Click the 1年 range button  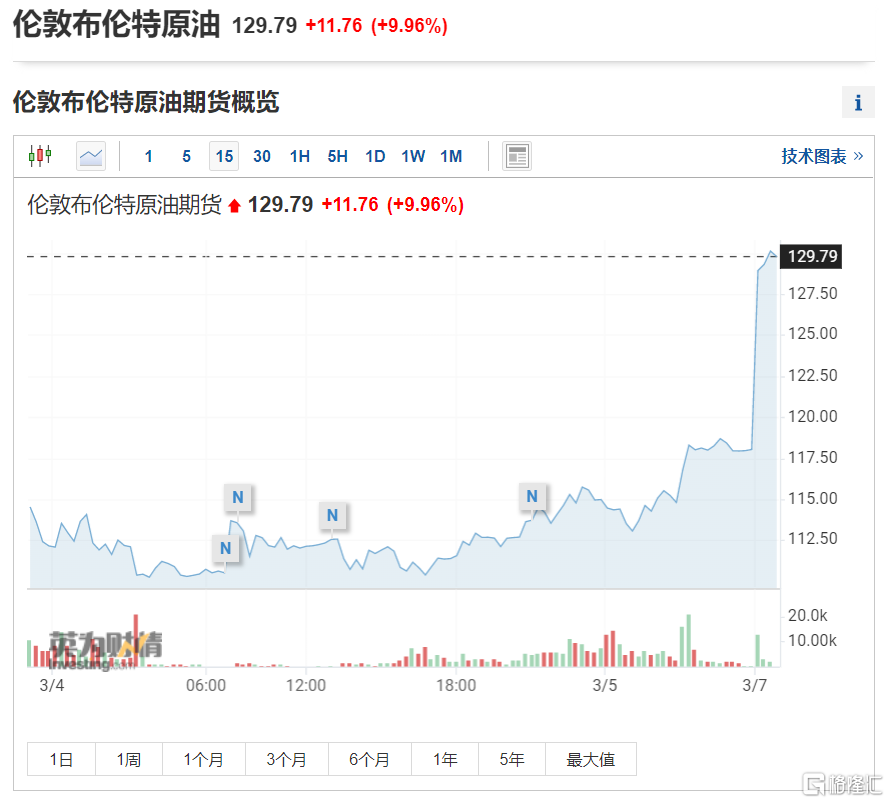(x=445, y=760)
